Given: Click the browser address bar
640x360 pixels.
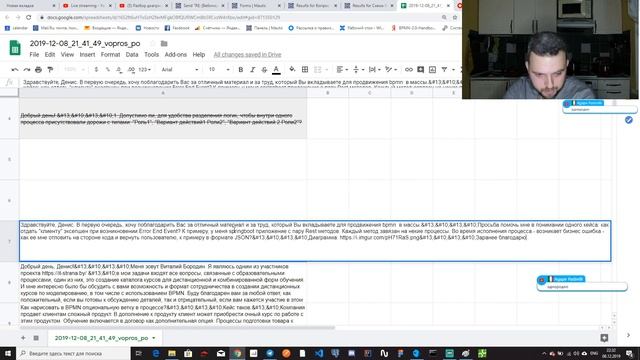Looking at the screenshot, I should coord(241,18).
